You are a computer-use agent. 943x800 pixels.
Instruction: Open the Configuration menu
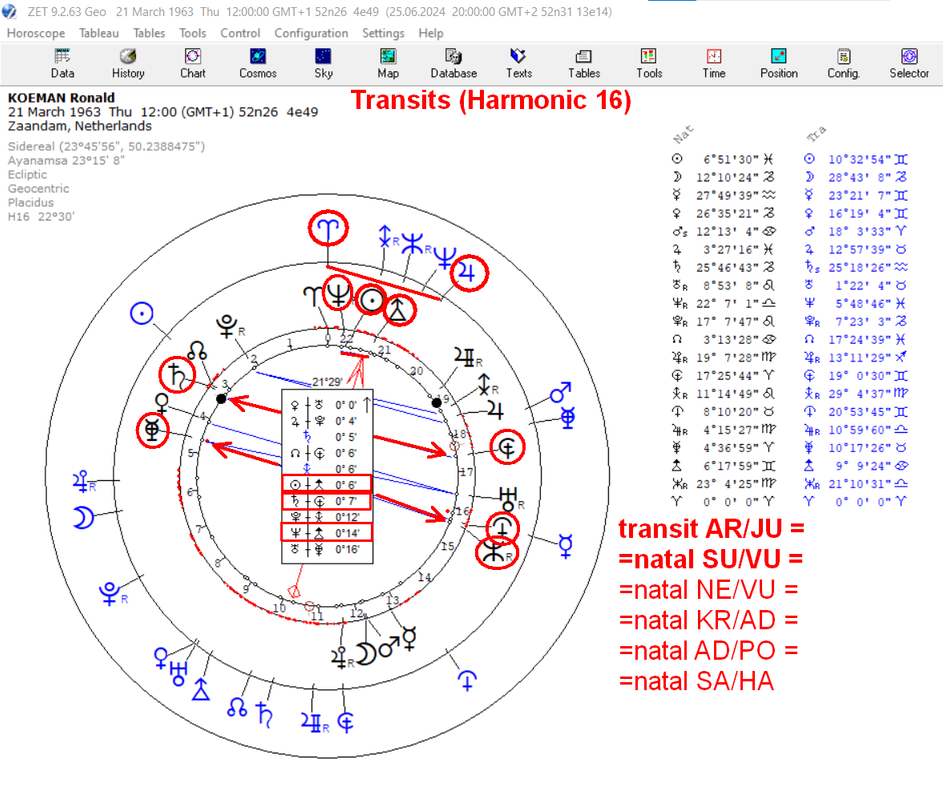[x=311, y=33]
